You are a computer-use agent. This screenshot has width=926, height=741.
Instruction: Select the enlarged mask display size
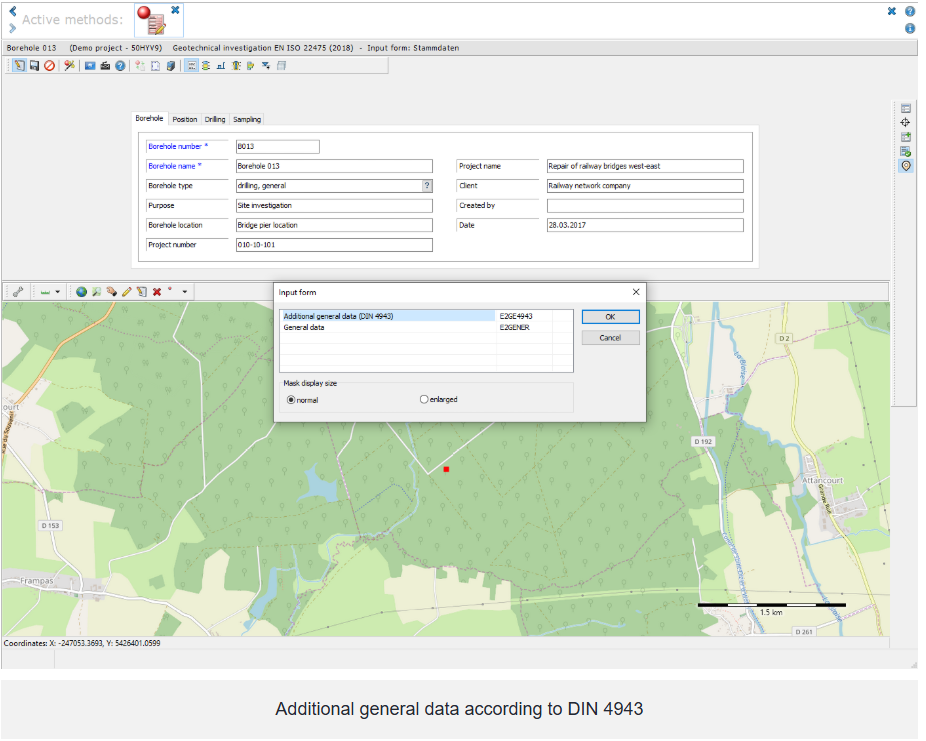tap(424, 400)
